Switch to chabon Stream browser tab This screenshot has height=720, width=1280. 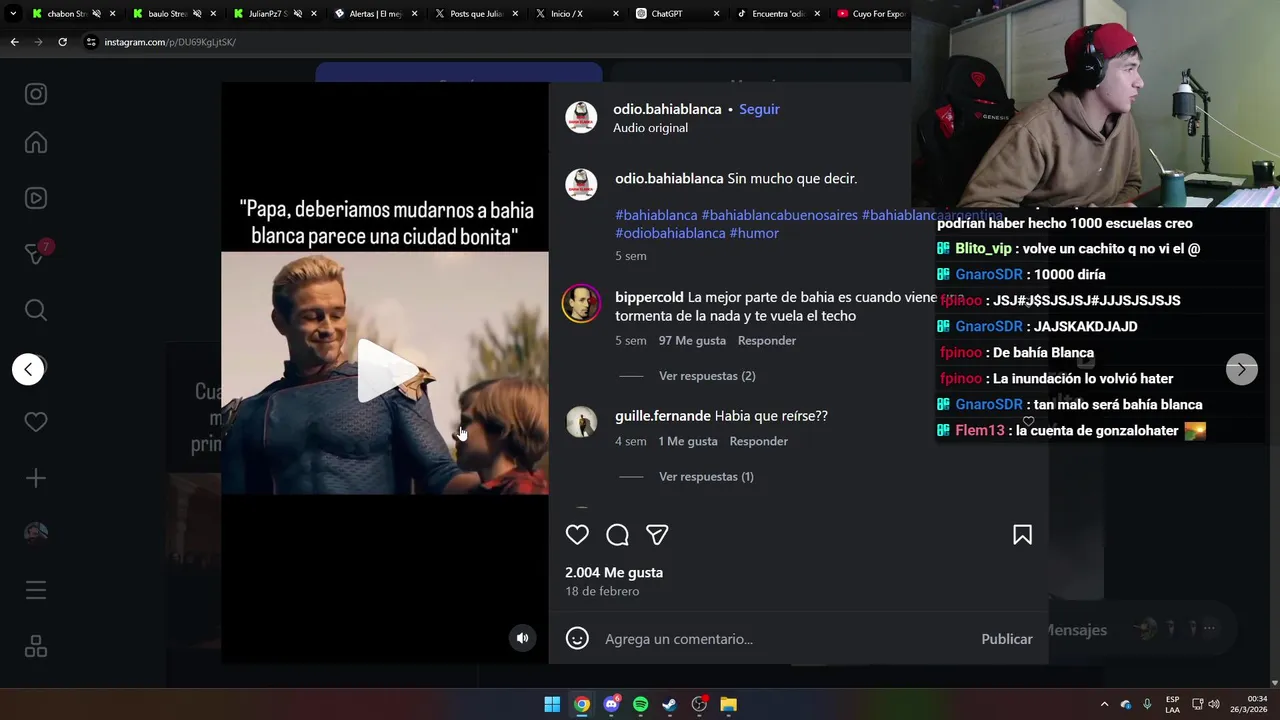click(x=72, y=14)
